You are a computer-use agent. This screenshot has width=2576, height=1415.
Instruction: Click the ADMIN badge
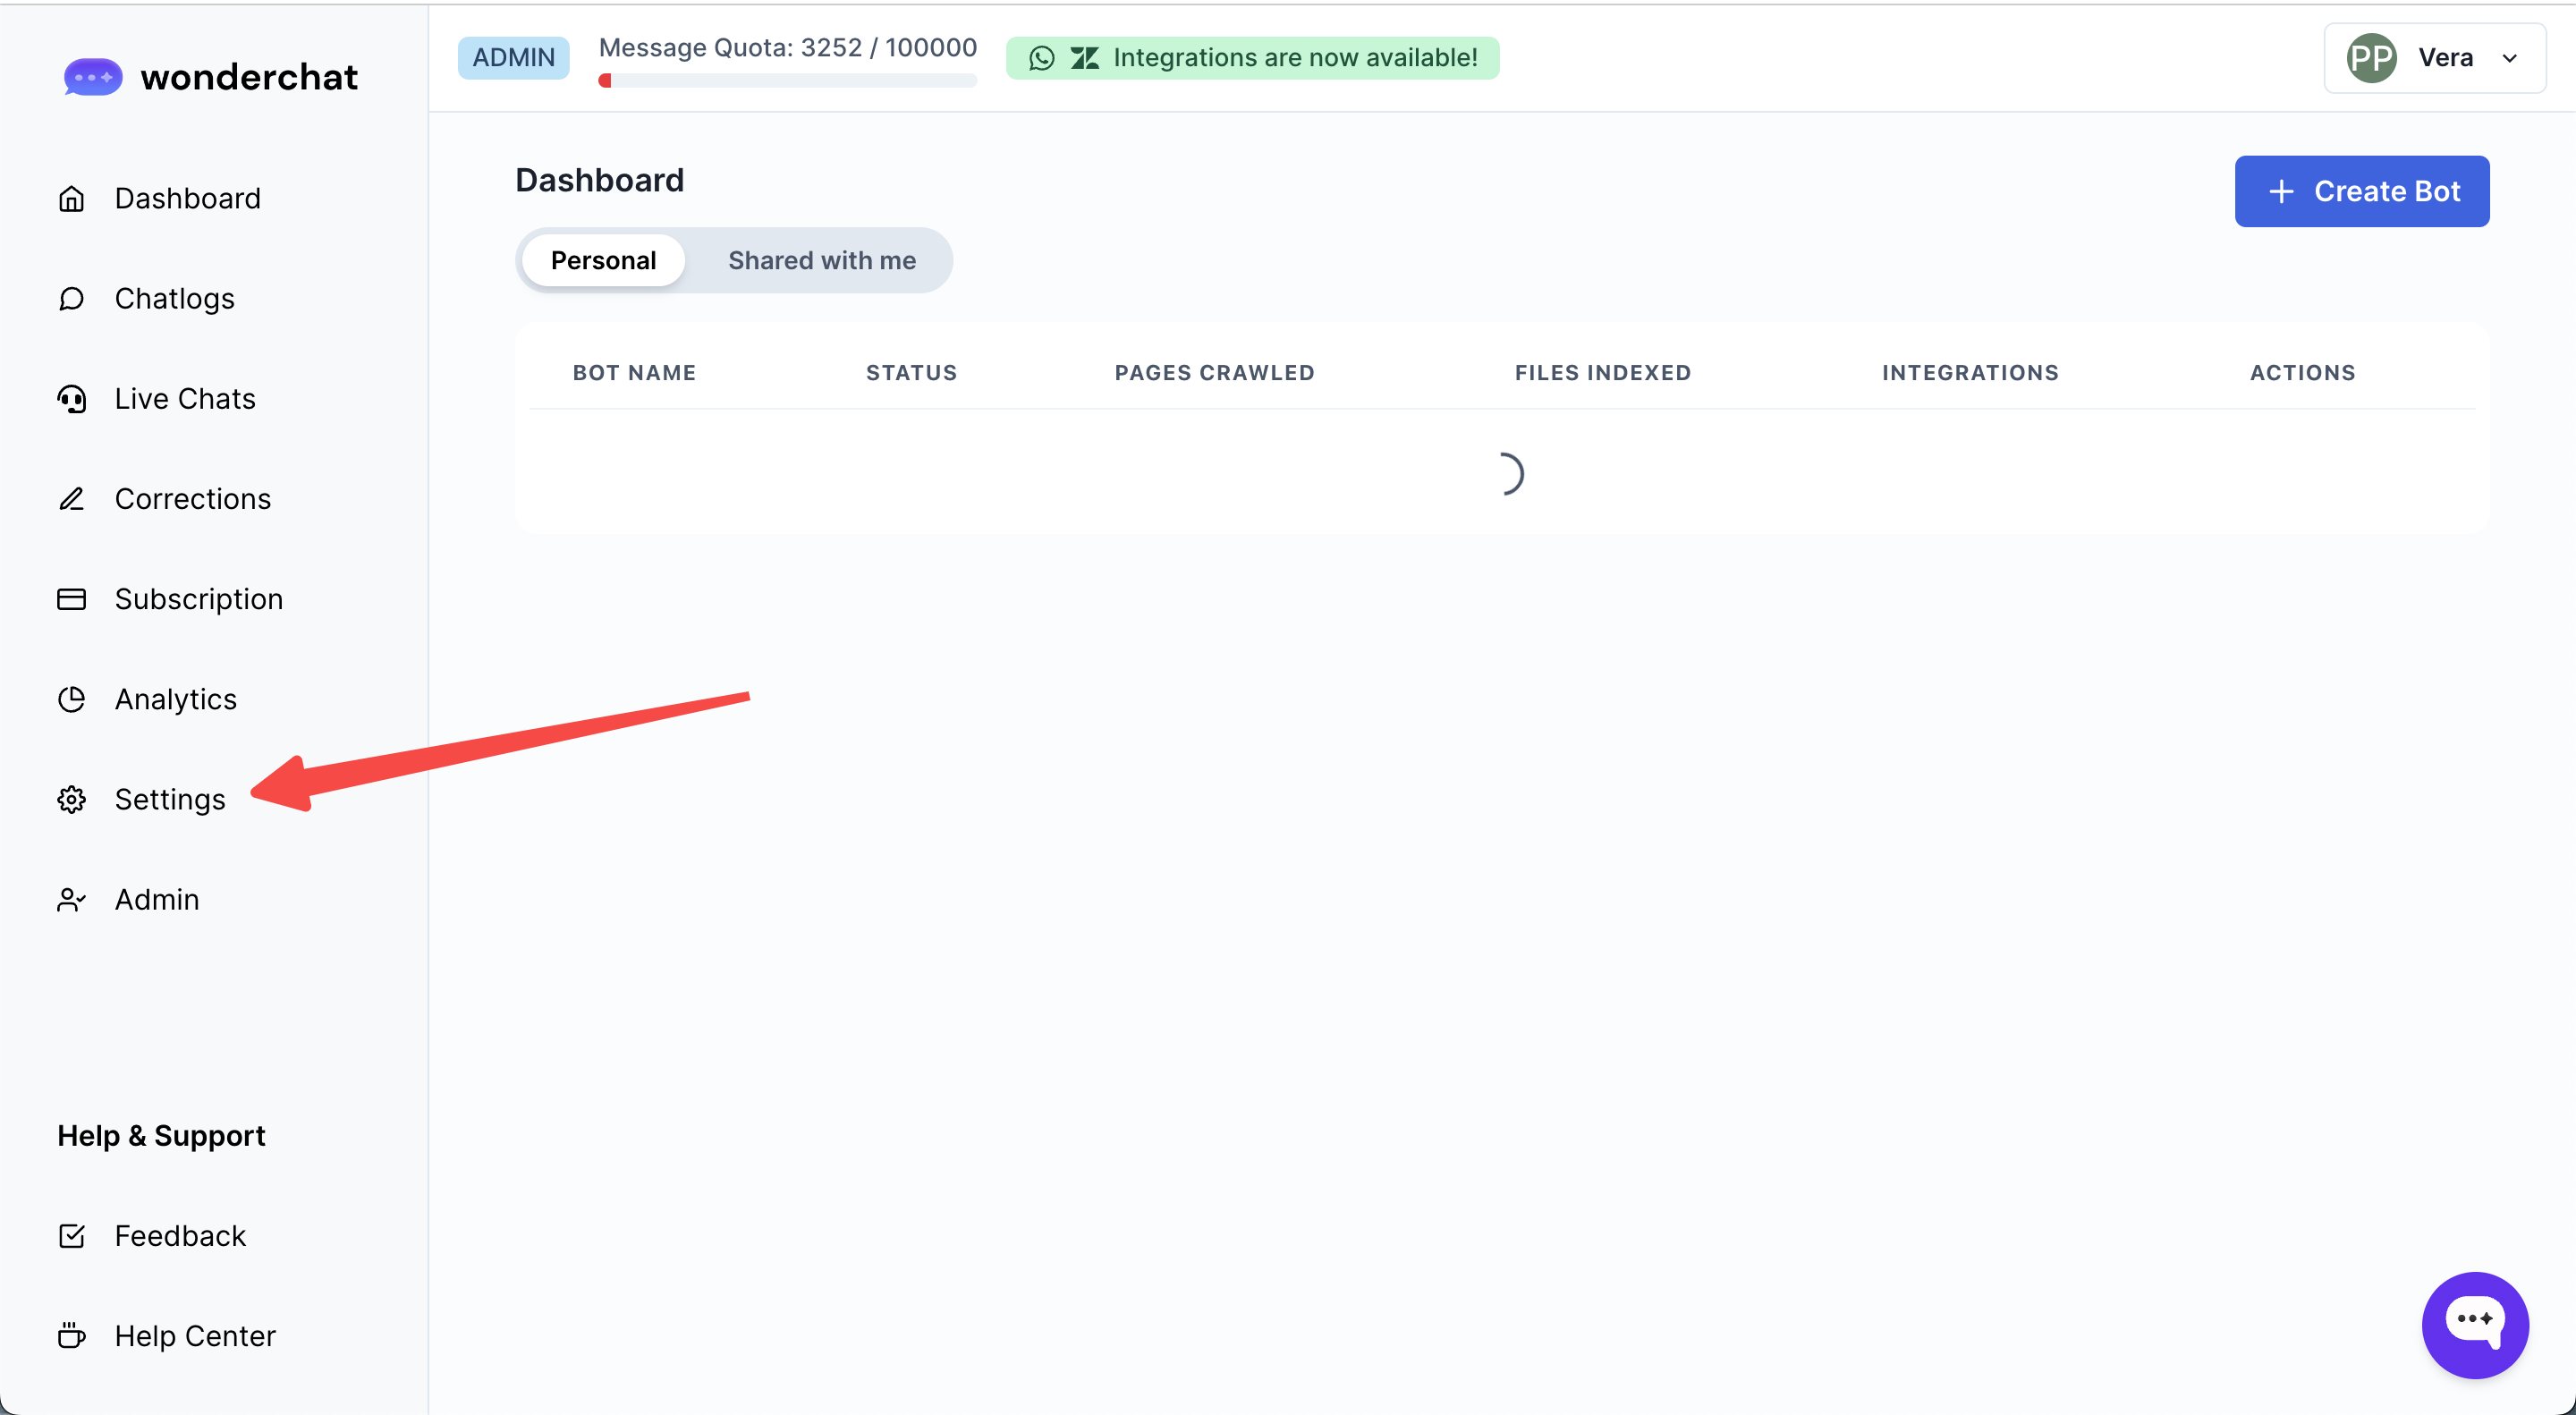[x=513, y=58]
